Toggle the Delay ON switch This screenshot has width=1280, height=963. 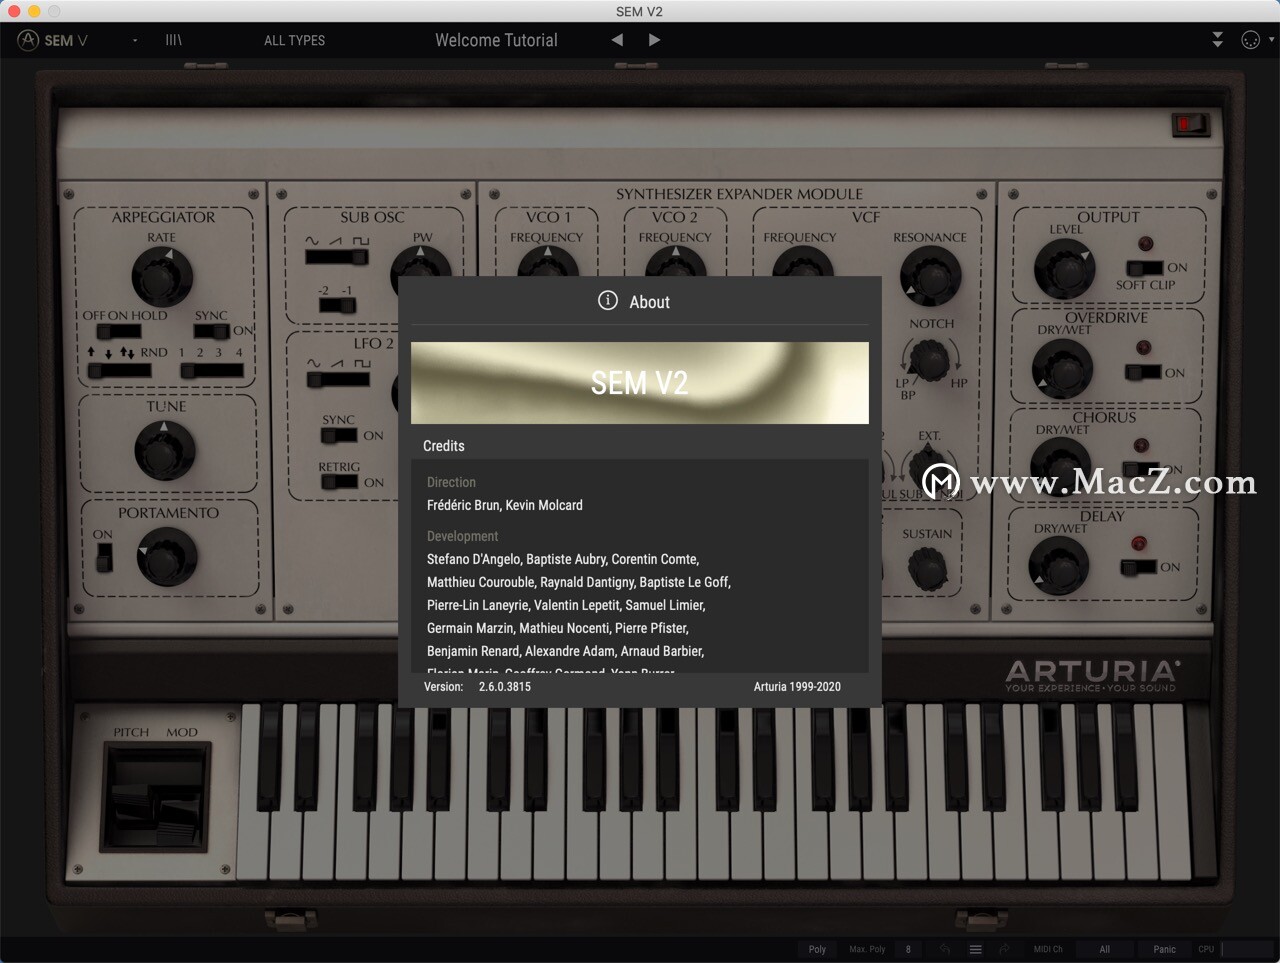pyautogui.click(x=1139, y=567)
